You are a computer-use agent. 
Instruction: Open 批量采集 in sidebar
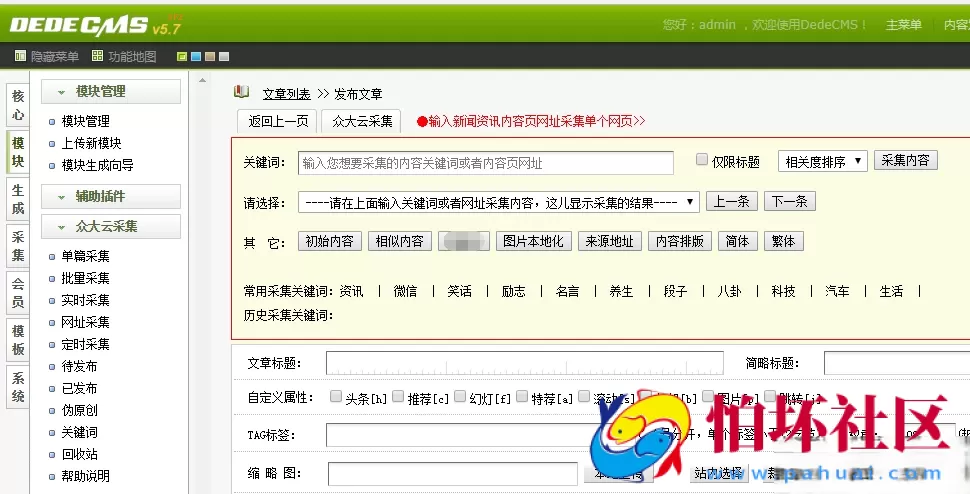[85, 278]
